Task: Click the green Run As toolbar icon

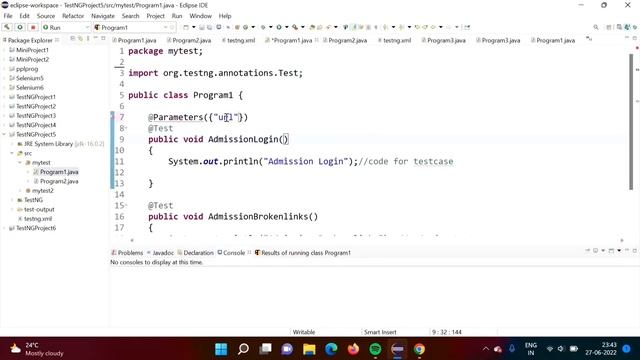Action: [x=279, y=27]
